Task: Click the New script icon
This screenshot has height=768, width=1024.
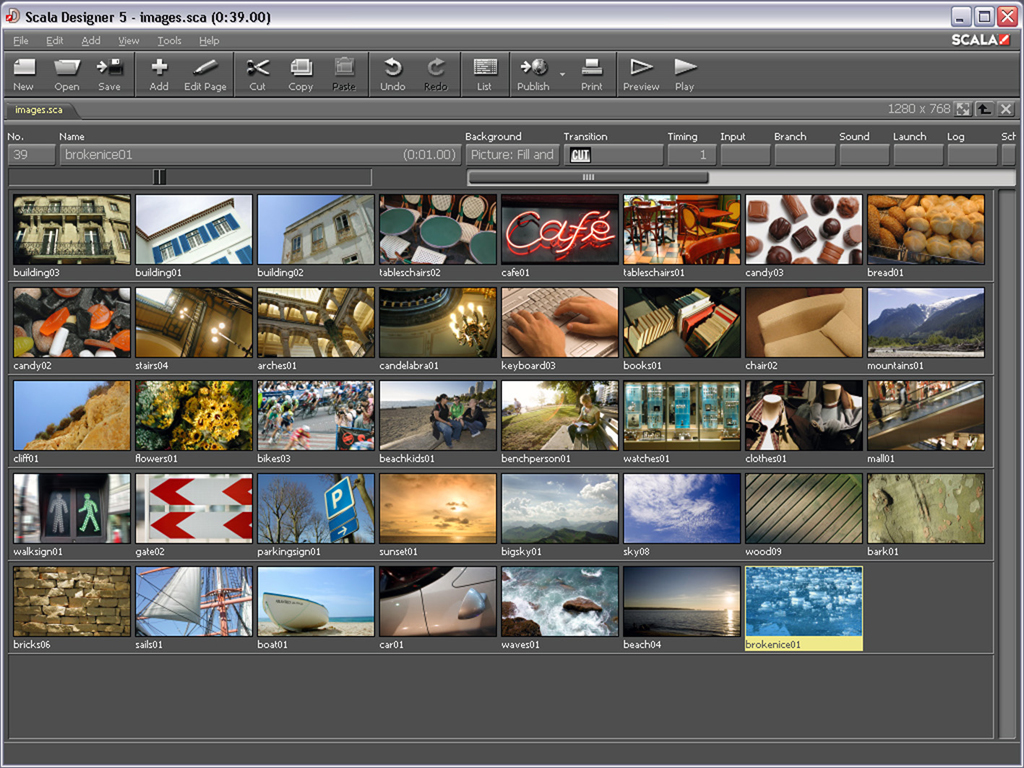Action: [24, 72]
